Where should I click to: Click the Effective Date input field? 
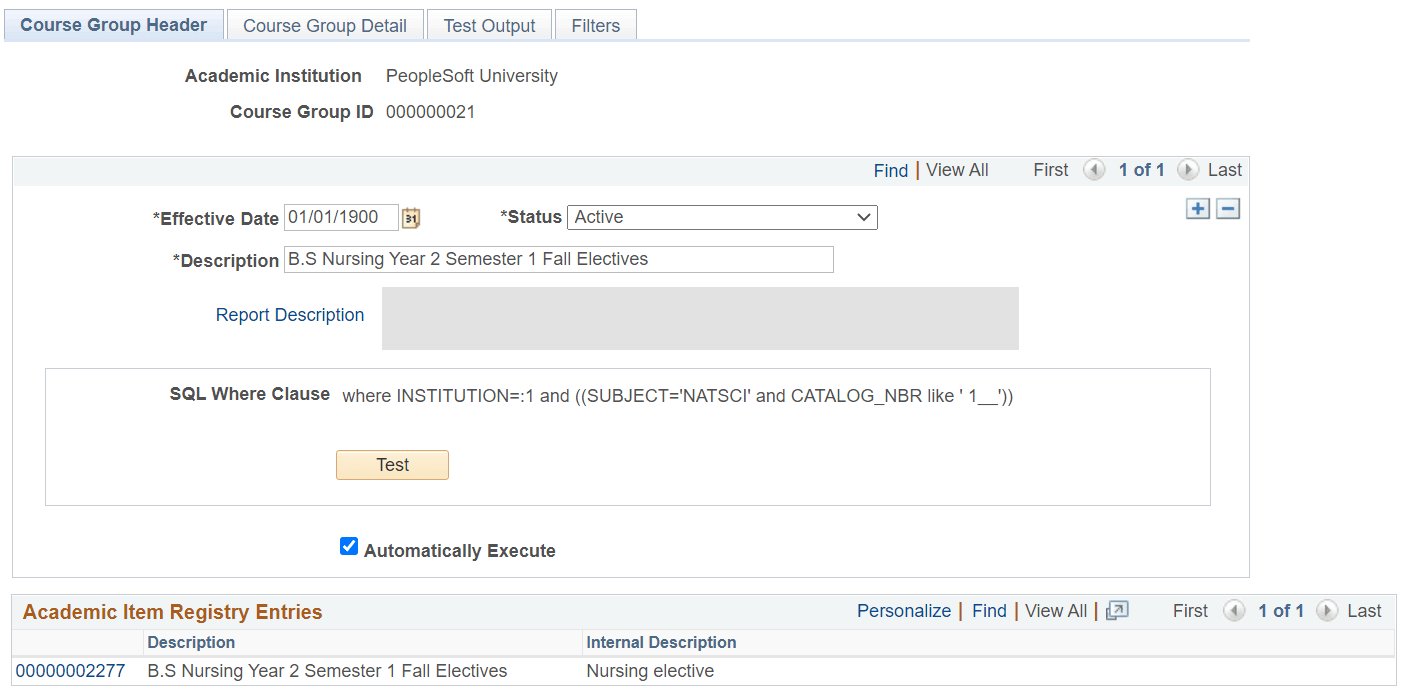coord(341,218)
